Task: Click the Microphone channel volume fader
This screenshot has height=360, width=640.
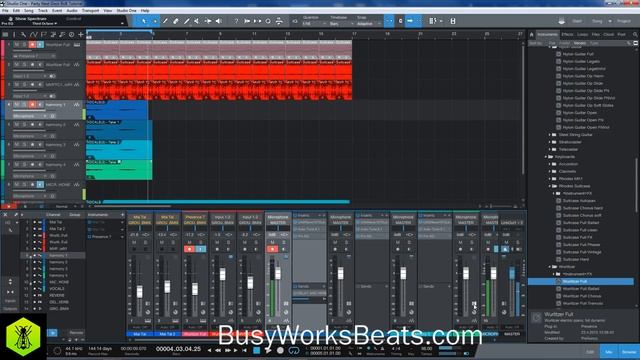Action: (x=278, y=273)
